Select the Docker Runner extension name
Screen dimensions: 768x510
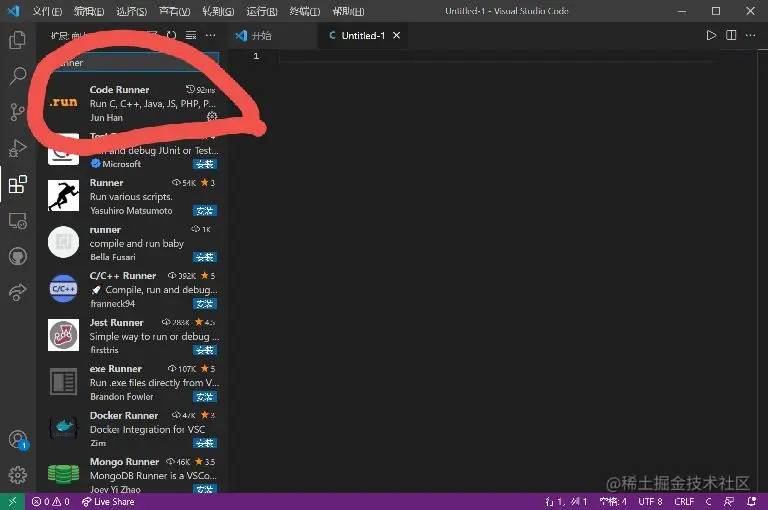(x=124, y=415)
